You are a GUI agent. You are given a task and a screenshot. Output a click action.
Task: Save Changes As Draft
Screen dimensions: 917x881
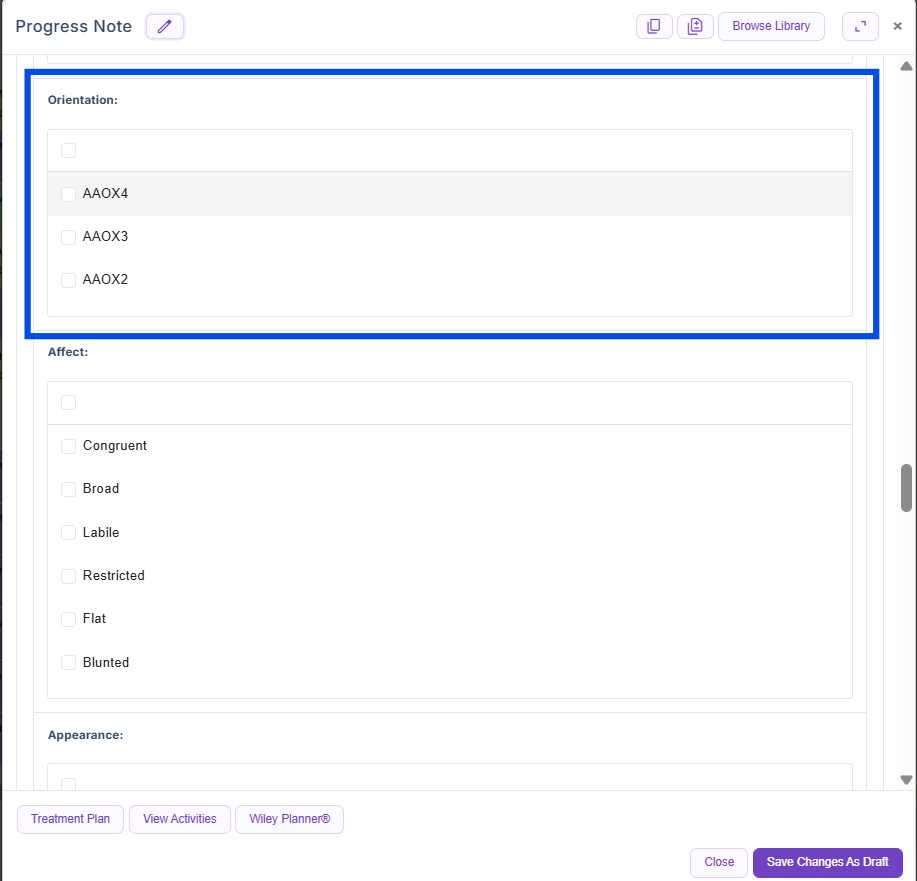point(827,862)
